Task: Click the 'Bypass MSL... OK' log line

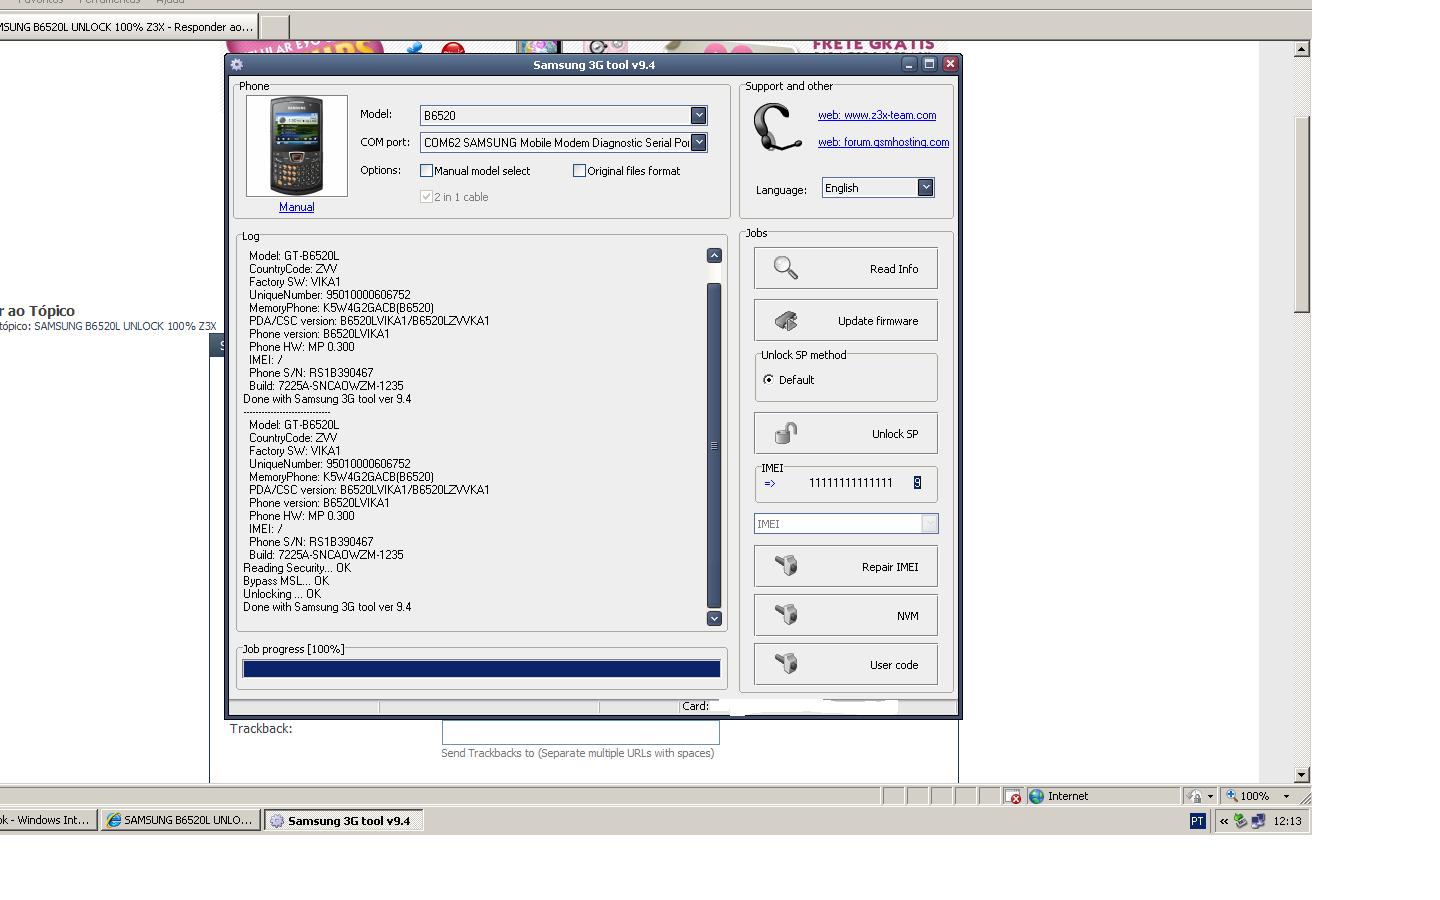Action: click(286, 581)
